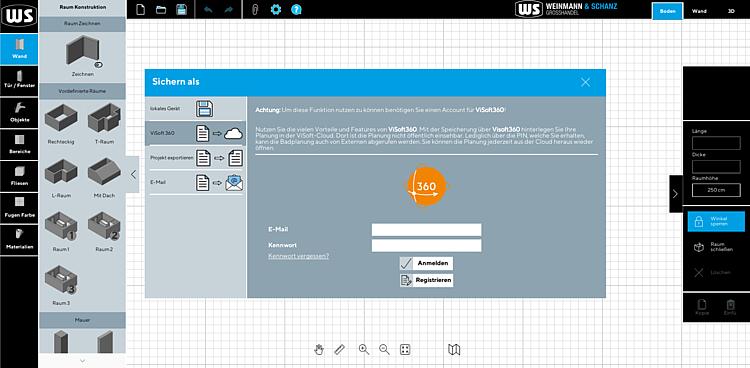
Task: Click the Löschen button
Action: [x=716, y=272]
